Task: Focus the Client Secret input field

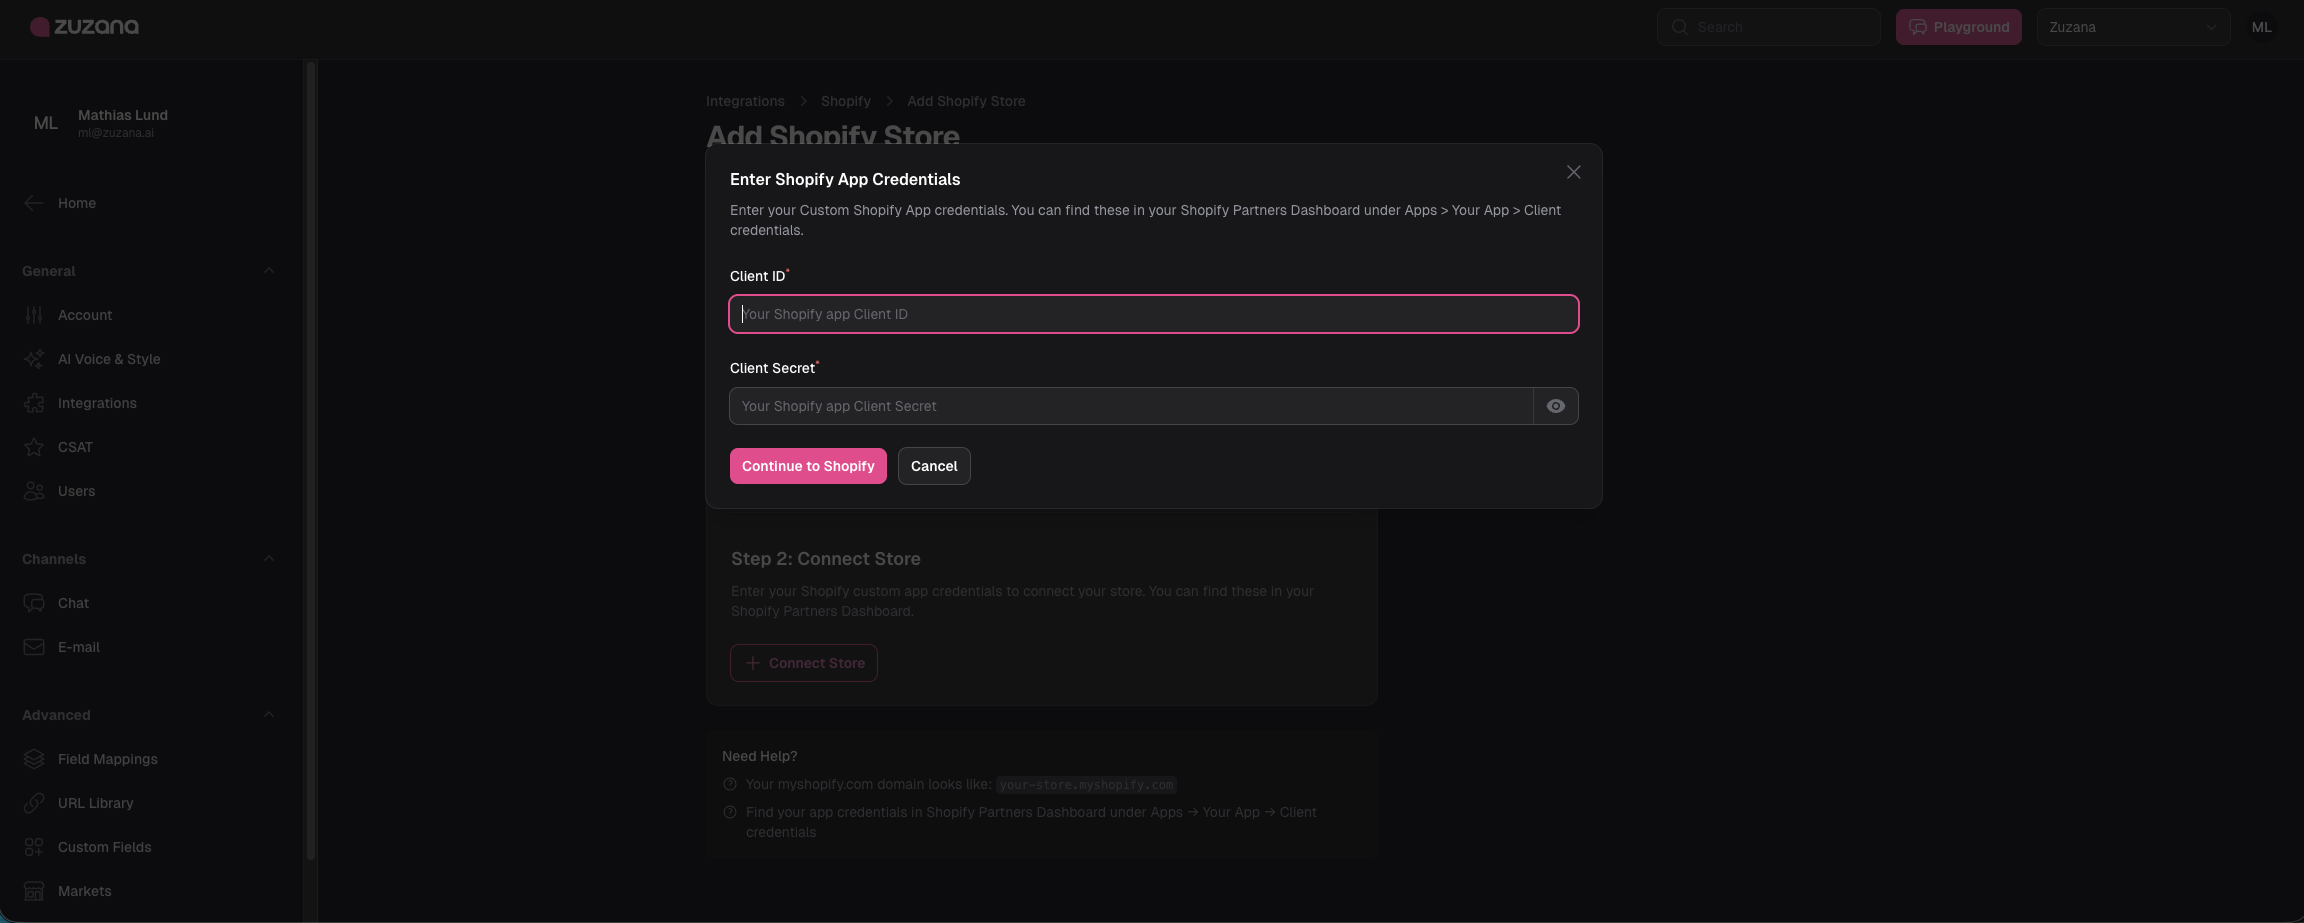Action: pos(1130,406)
